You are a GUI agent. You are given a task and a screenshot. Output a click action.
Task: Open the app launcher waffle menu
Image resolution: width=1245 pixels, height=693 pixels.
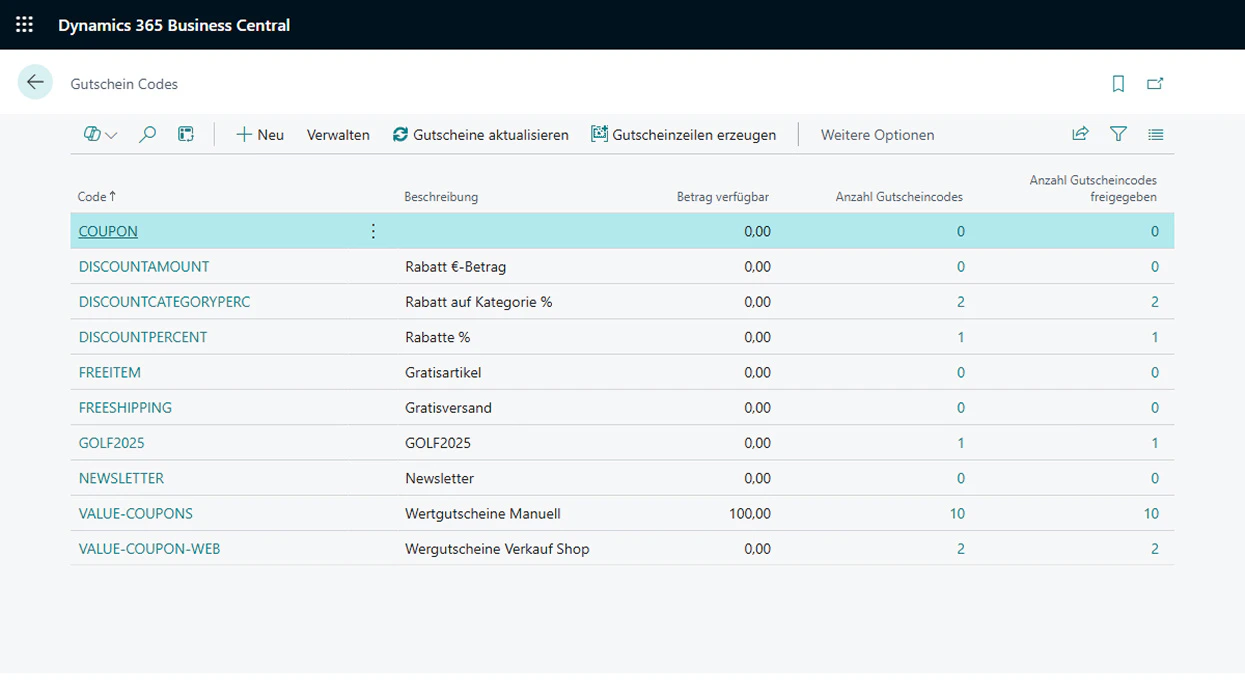point(24,25)
